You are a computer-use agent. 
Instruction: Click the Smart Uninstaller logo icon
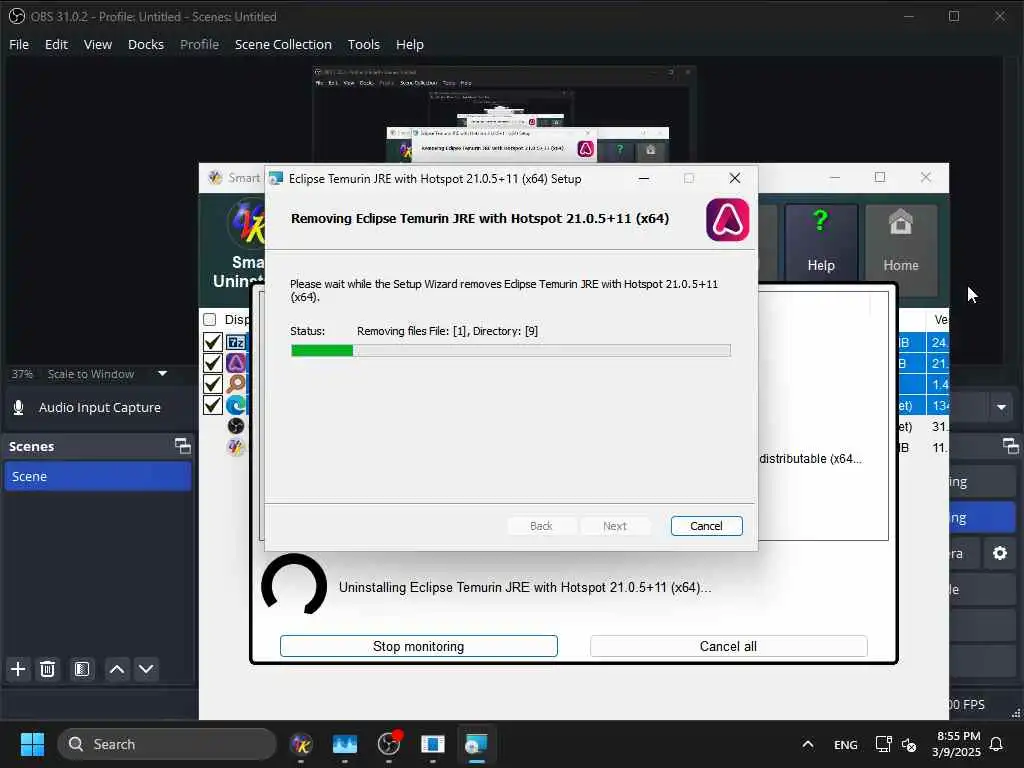[247, 223]
